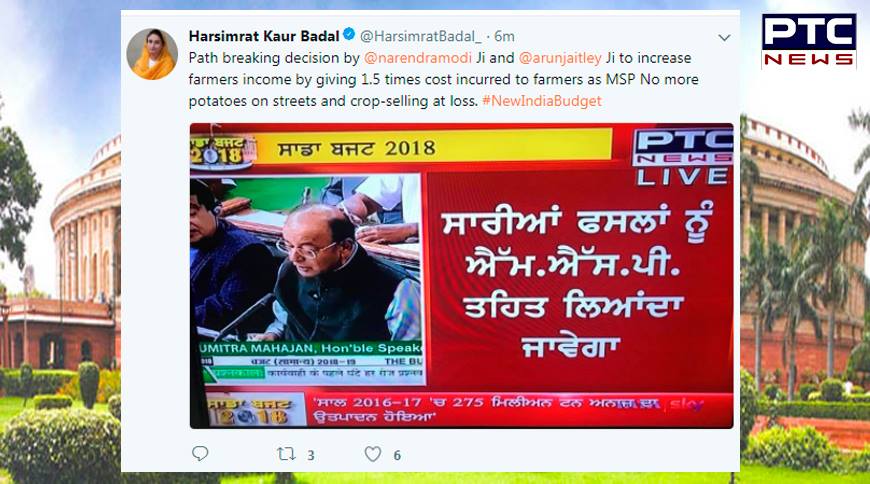Click the retweet arrows icon
The width and height of the screenshot is (870, 484).
pyautogui.click(x=286, y=454)
